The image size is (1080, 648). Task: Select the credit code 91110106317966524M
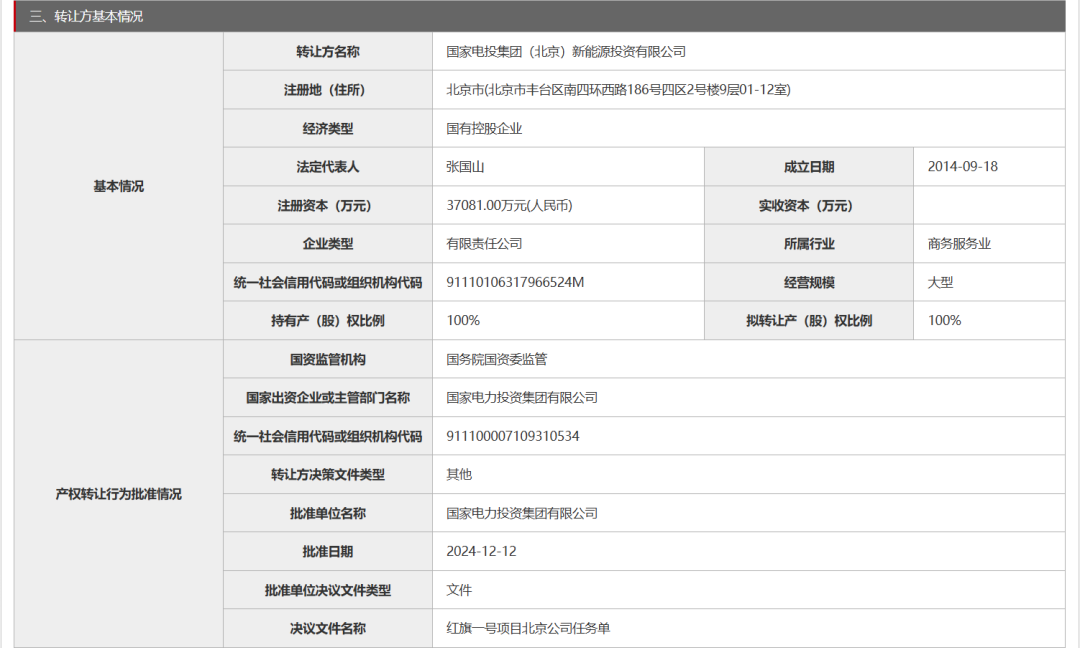[515, 282]
